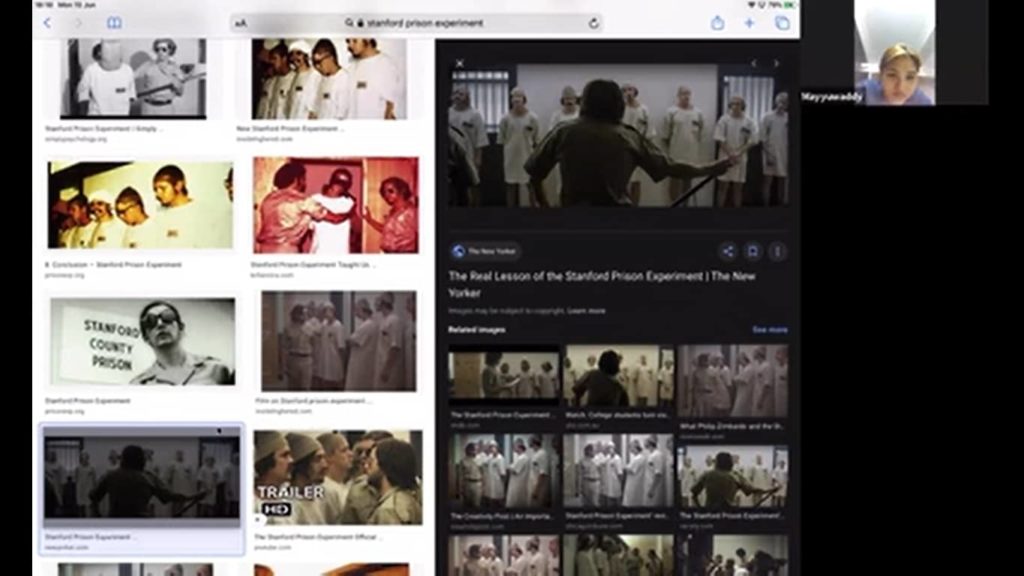Click the 'Related images' heading text

pos(477,330)
